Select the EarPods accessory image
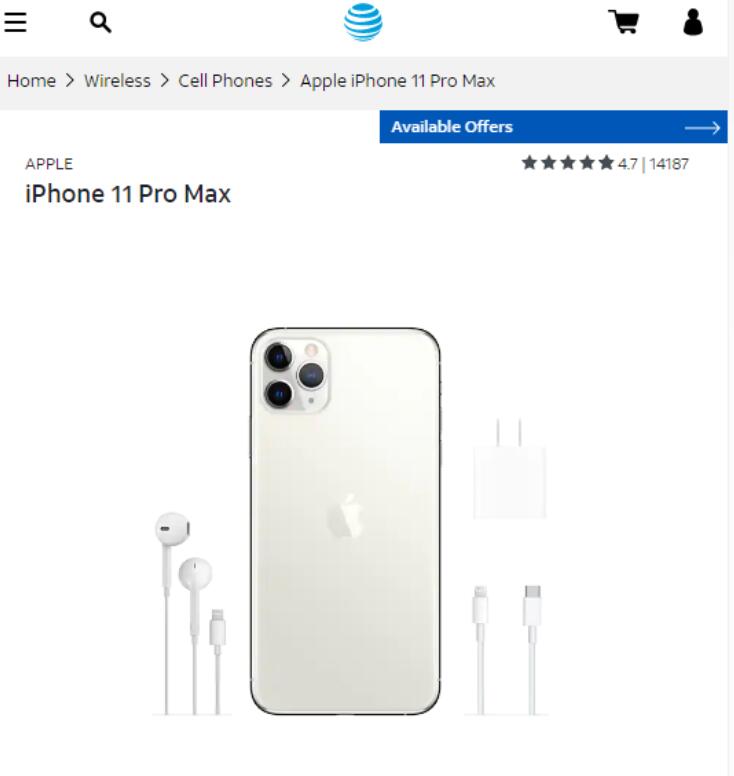This screenshot has height=776, width=734. pos(192,613)
